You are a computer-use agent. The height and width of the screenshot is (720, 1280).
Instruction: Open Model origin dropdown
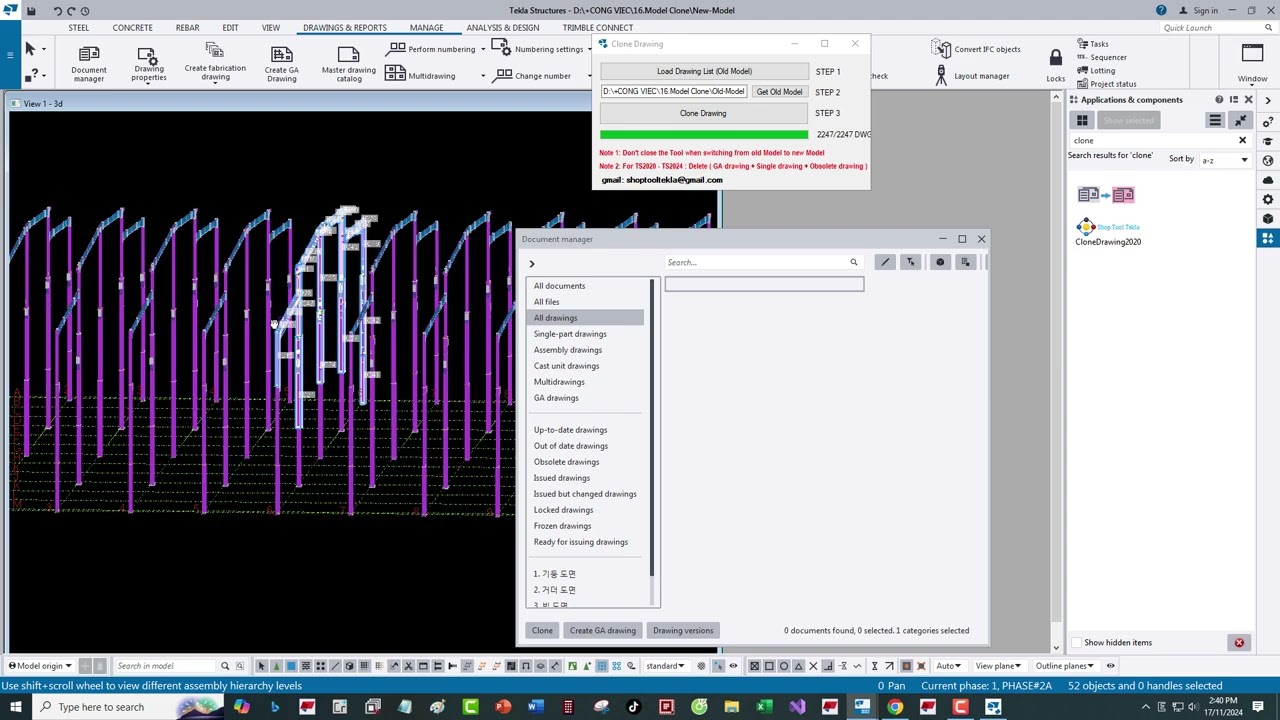point(42,666)
